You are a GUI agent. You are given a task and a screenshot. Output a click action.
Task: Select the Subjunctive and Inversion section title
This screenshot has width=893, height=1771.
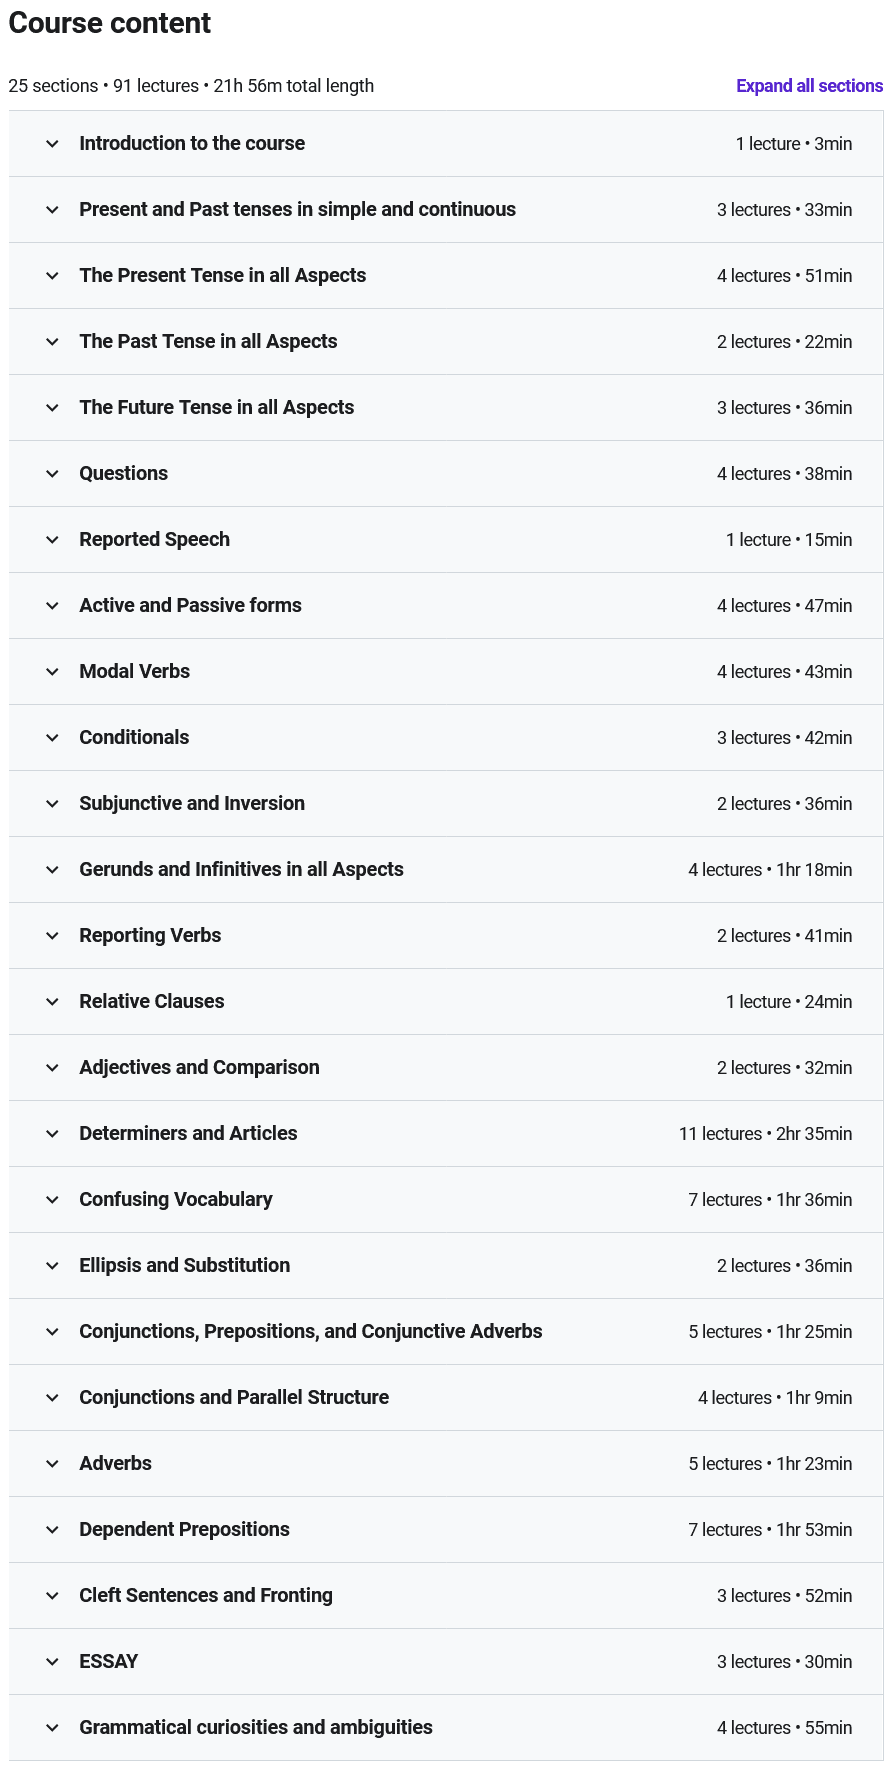click(192, 804)
